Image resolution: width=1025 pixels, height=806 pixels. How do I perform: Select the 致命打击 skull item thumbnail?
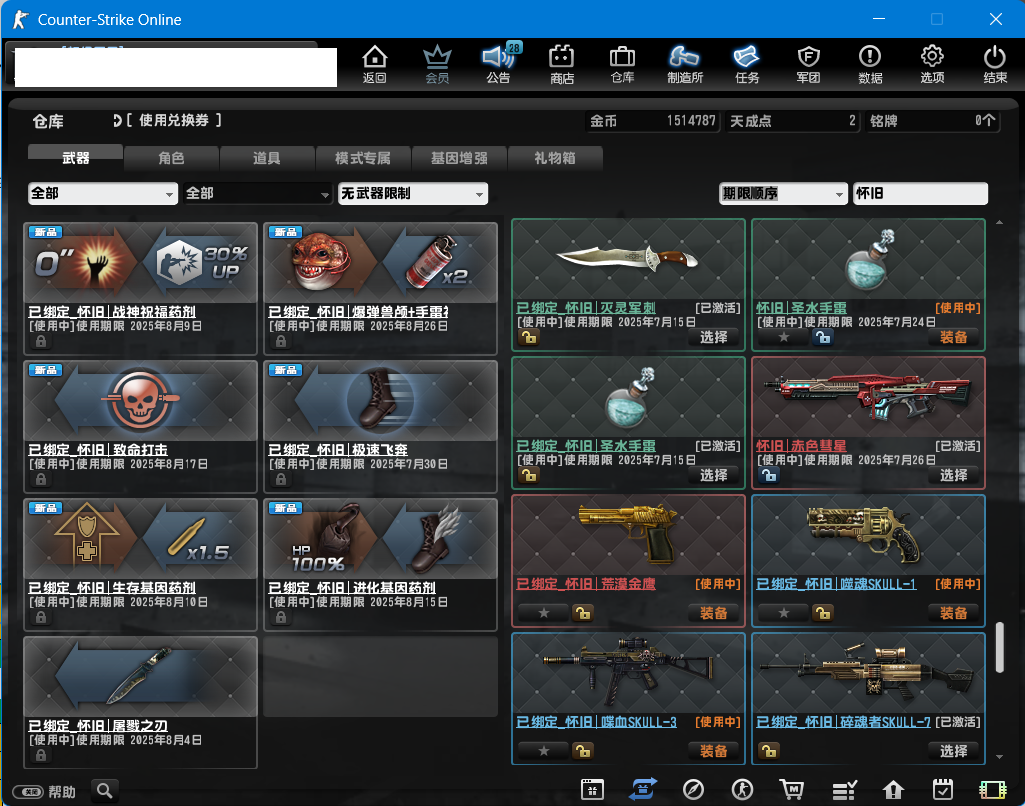click(141, 401)
